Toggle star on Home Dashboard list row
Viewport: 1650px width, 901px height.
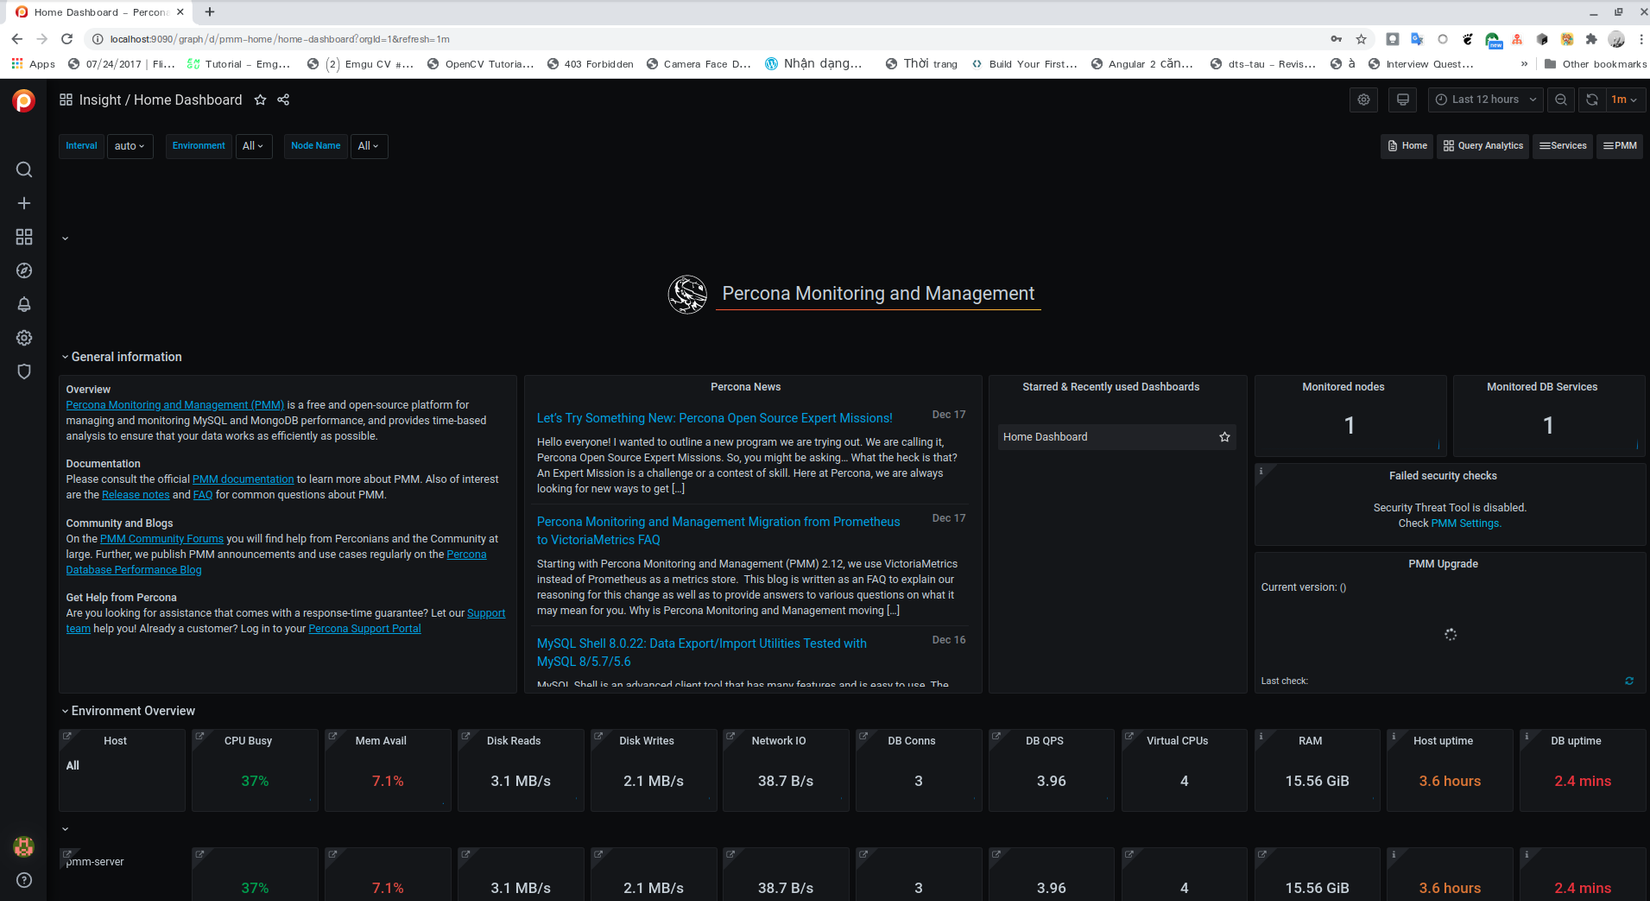coord(1224,437)
